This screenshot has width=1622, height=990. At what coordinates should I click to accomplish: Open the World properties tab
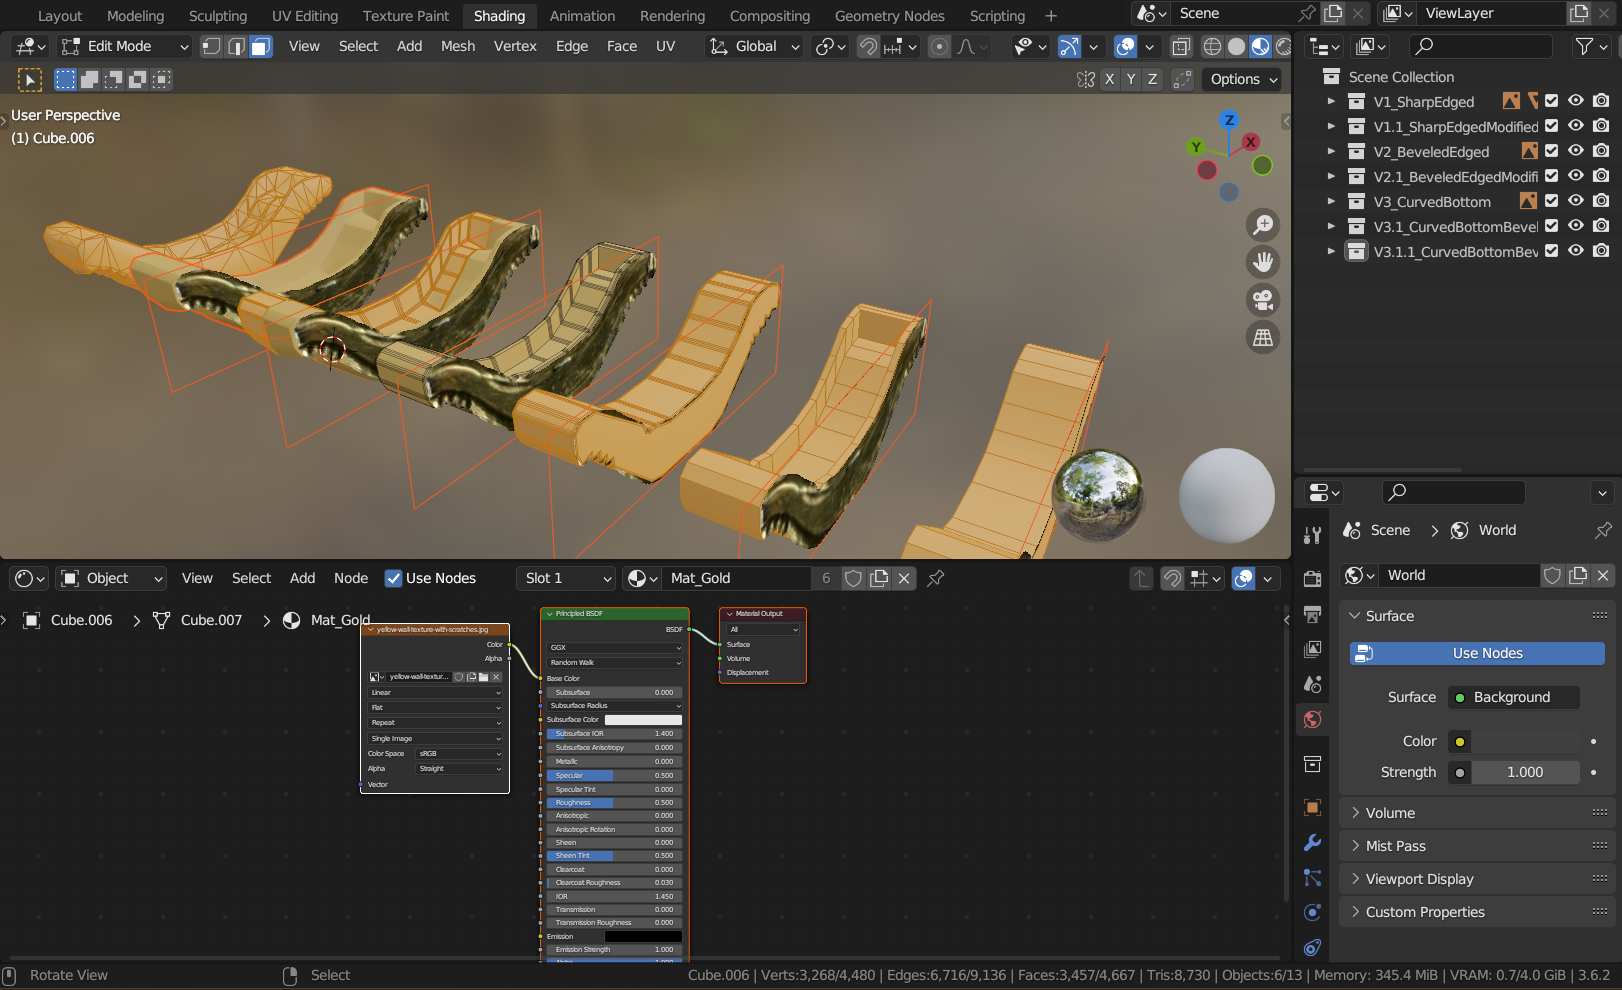1313,719
